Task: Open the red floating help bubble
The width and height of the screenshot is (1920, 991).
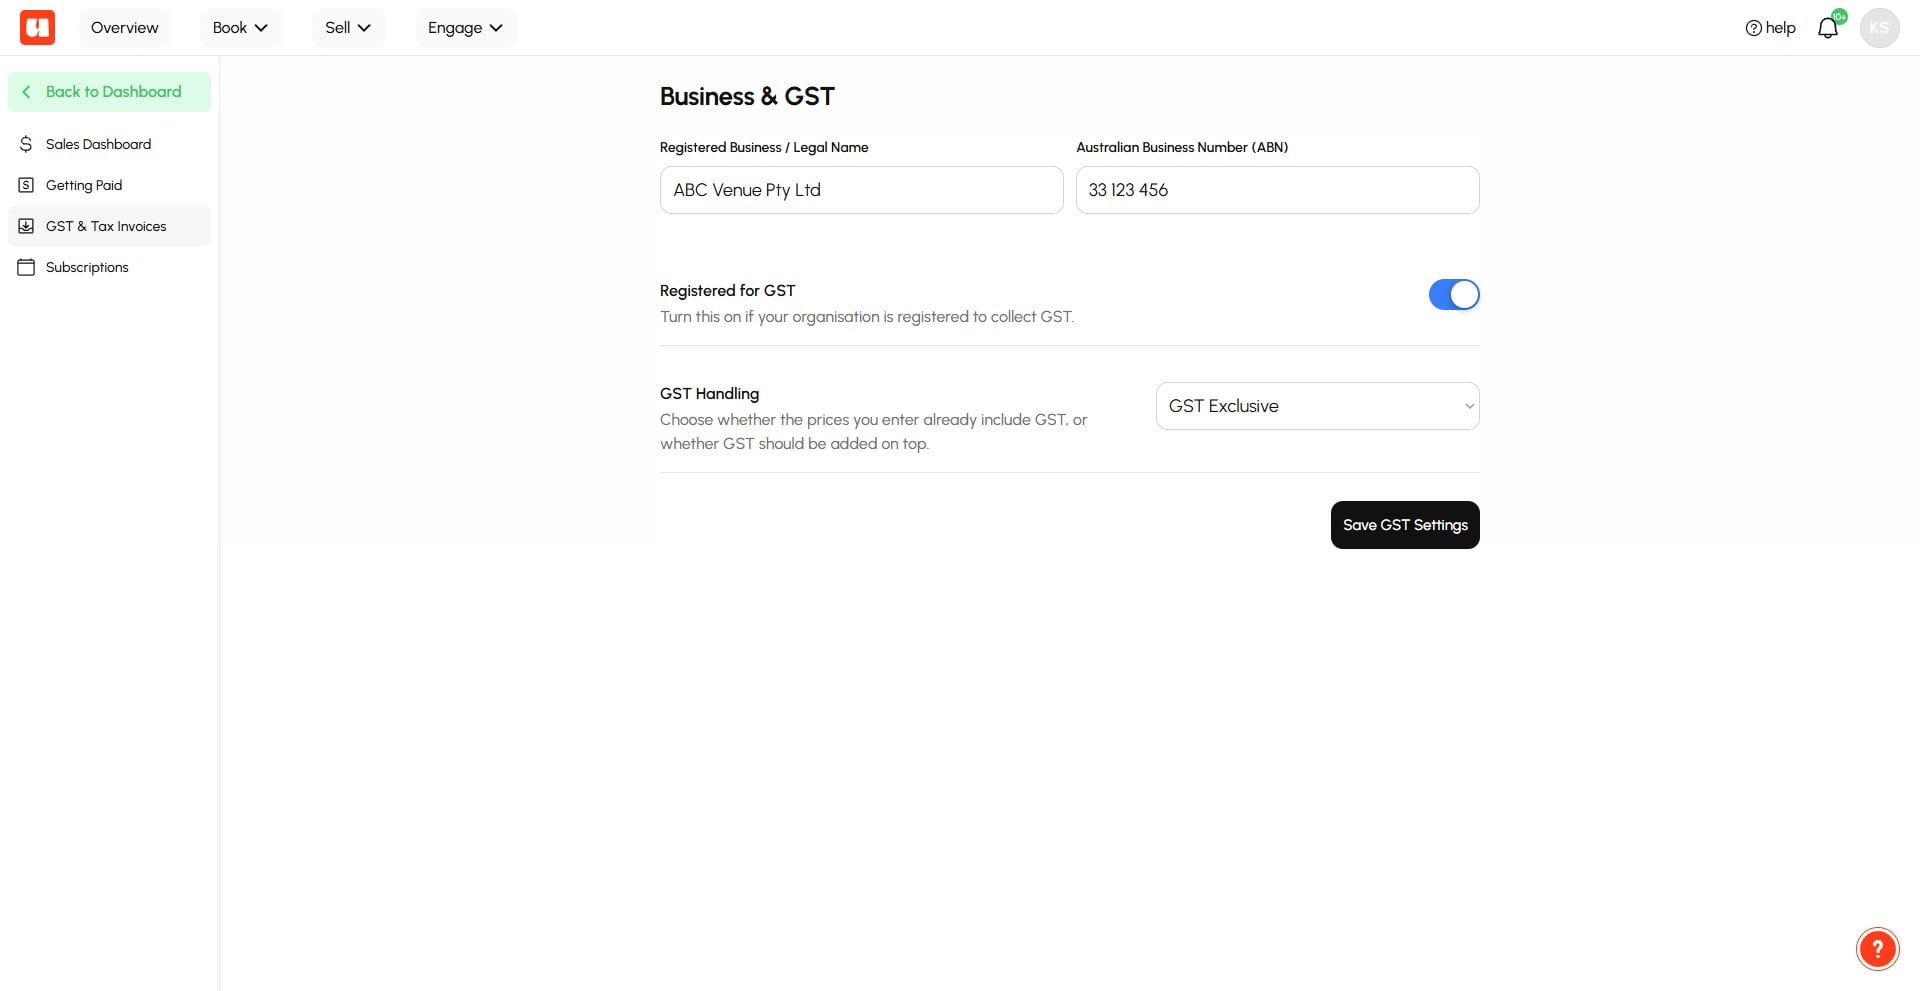Action: pos(1877,949)
